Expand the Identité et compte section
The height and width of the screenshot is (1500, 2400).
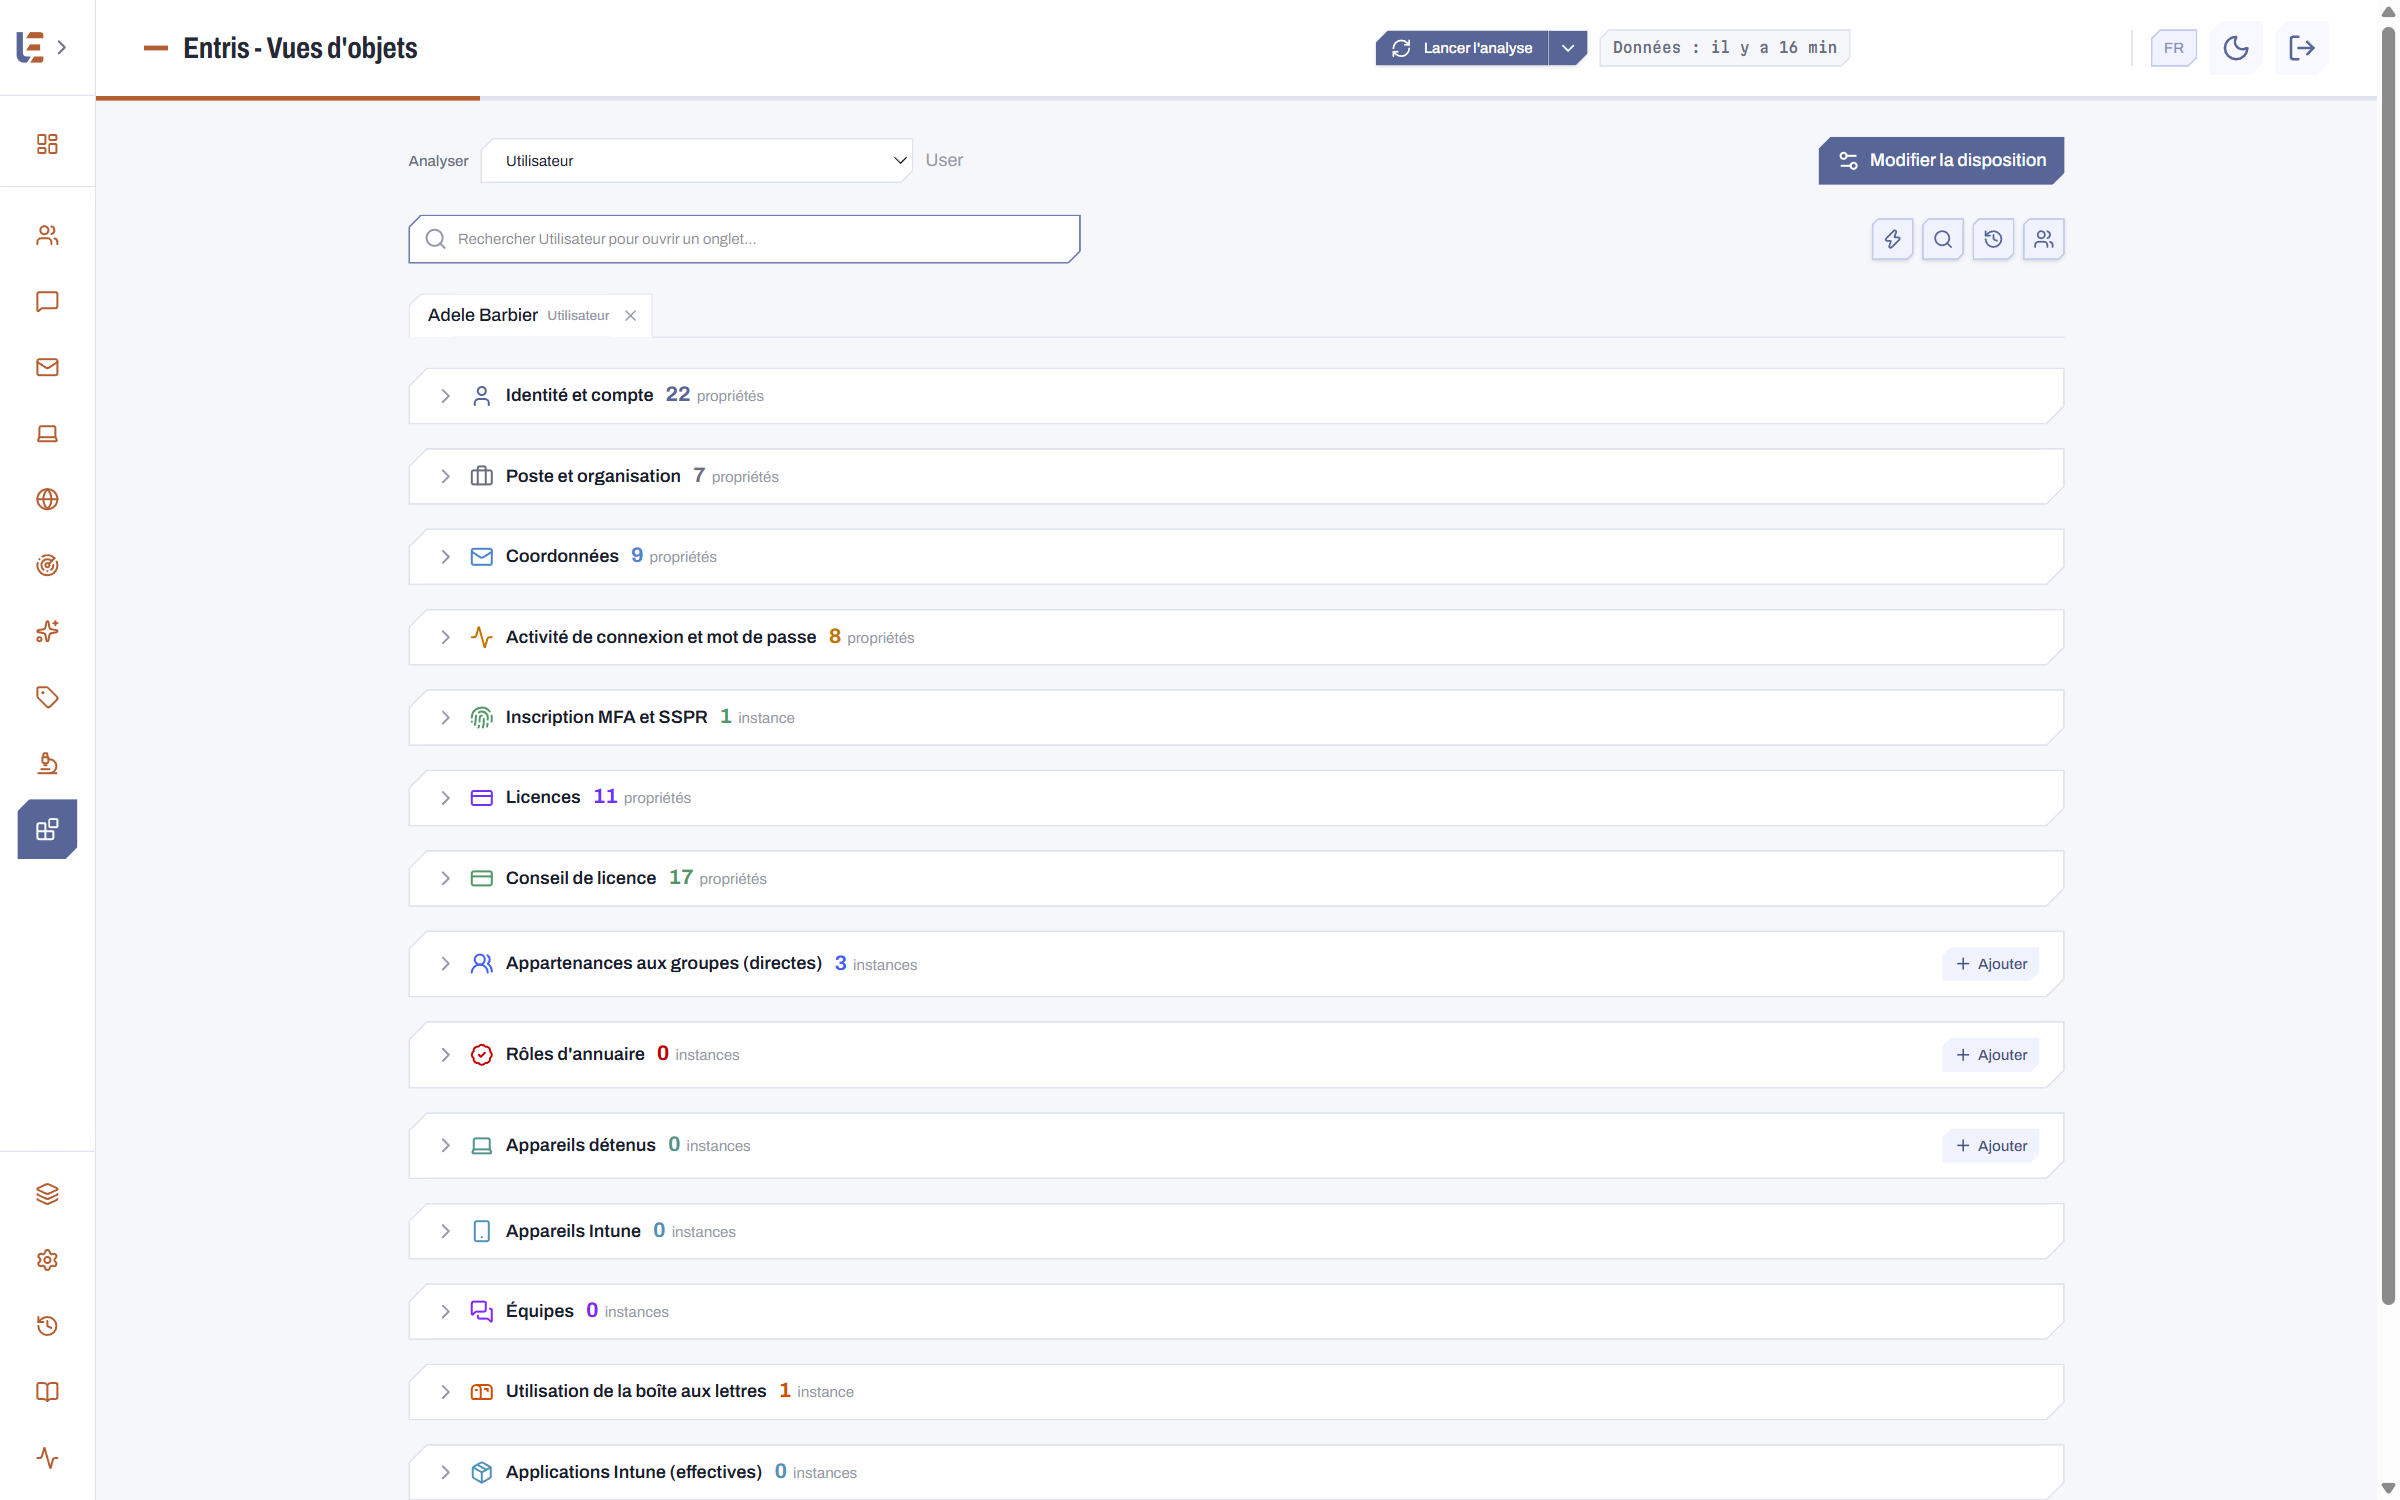[1236, 396]
